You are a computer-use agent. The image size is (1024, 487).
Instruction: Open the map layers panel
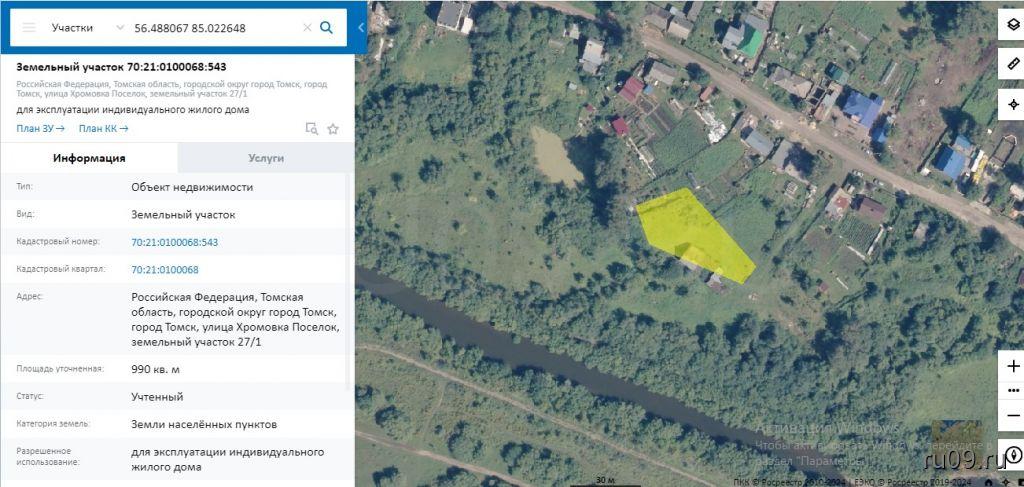click(x=1012, y=26)
